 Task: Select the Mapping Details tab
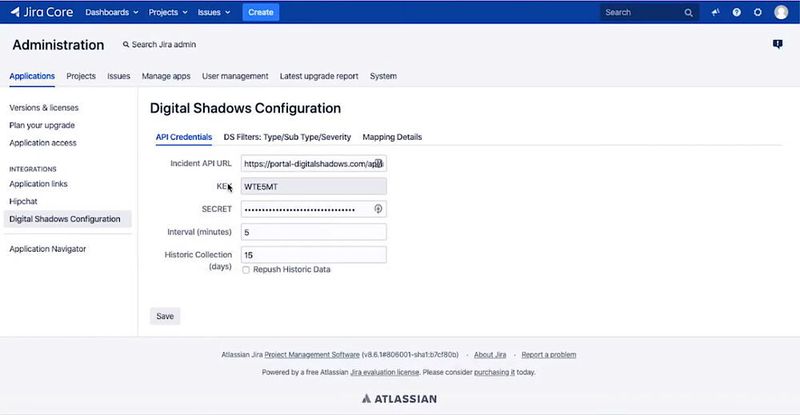coord(392,137)
